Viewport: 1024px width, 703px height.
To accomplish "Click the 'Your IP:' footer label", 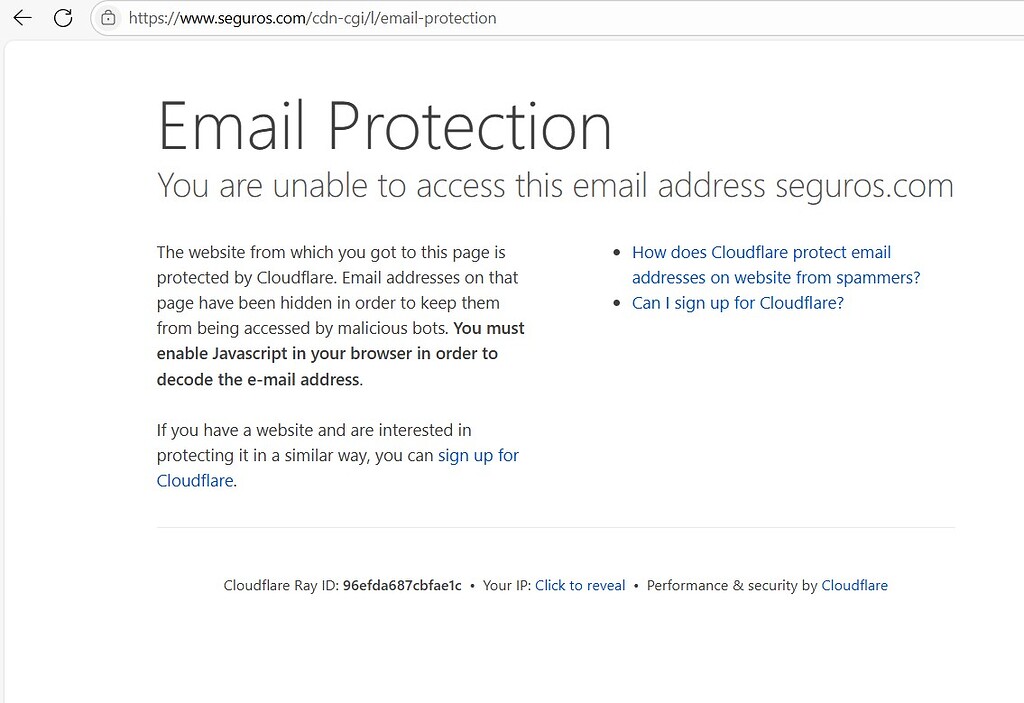I will [507, 585].
